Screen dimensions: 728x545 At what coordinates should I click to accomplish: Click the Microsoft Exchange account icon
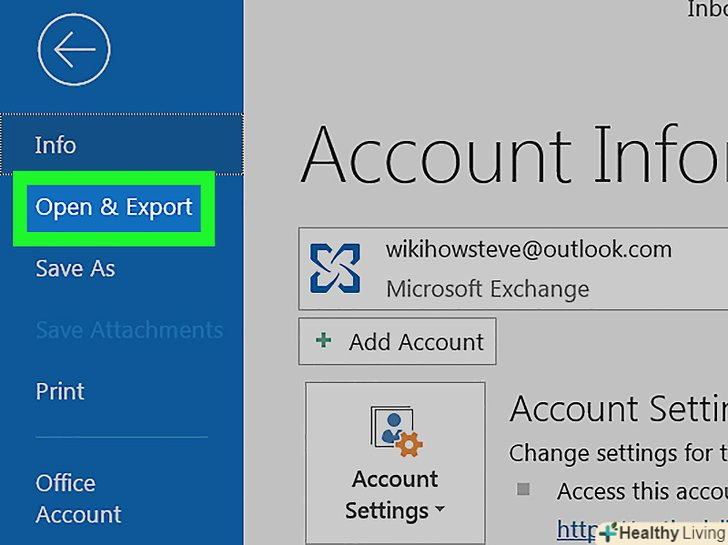335,268
